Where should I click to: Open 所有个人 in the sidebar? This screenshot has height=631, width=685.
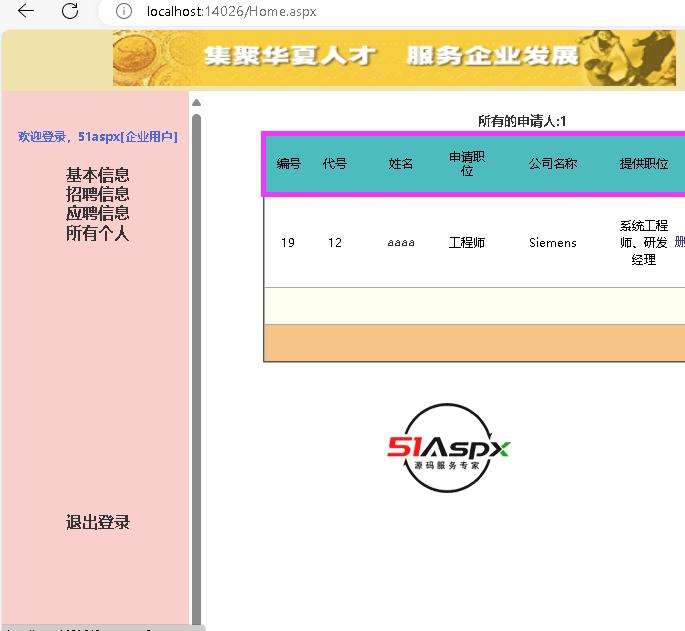pos(97,234)
